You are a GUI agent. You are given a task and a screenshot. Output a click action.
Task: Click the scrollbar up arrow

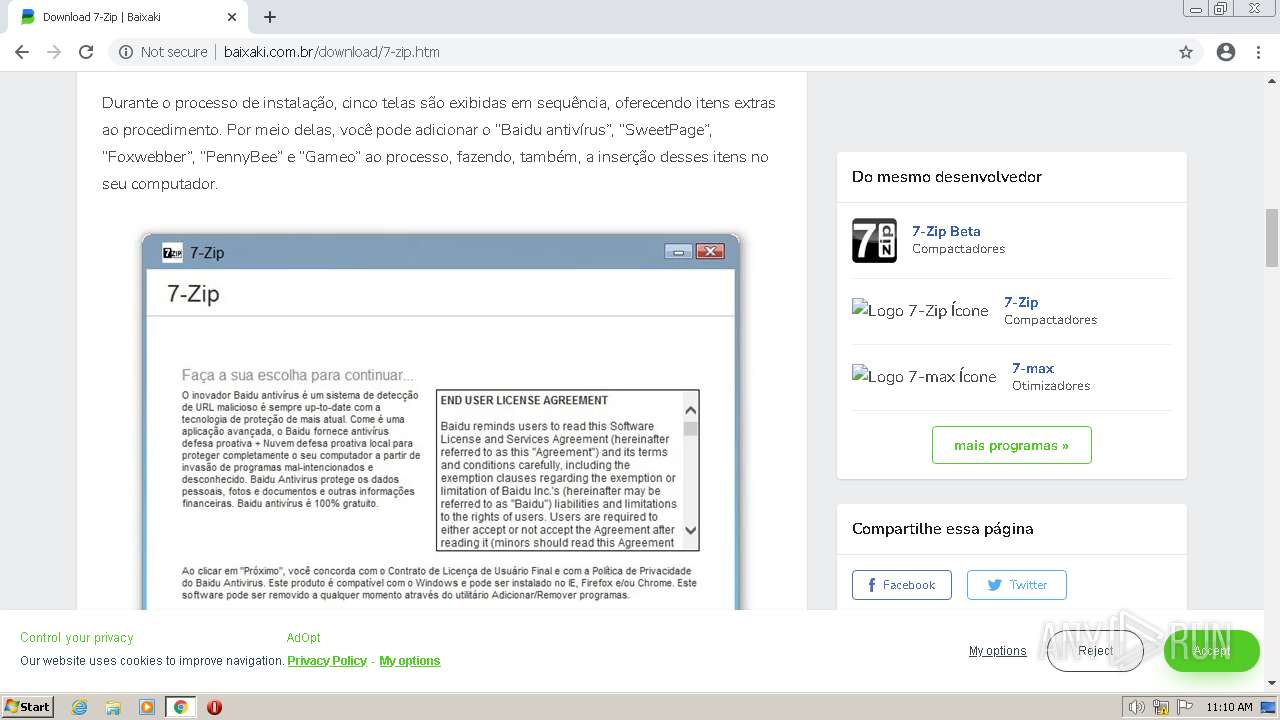pyautogui.click(x=1272, y=80)
